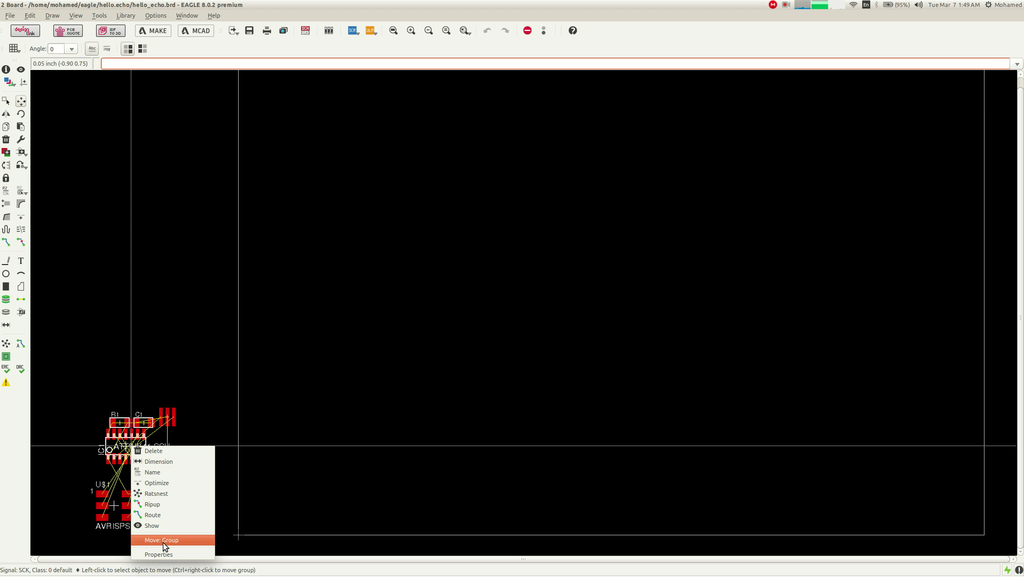Click the red Stop command icon
Screen dimensions: 1024x577
pos(527,31)
